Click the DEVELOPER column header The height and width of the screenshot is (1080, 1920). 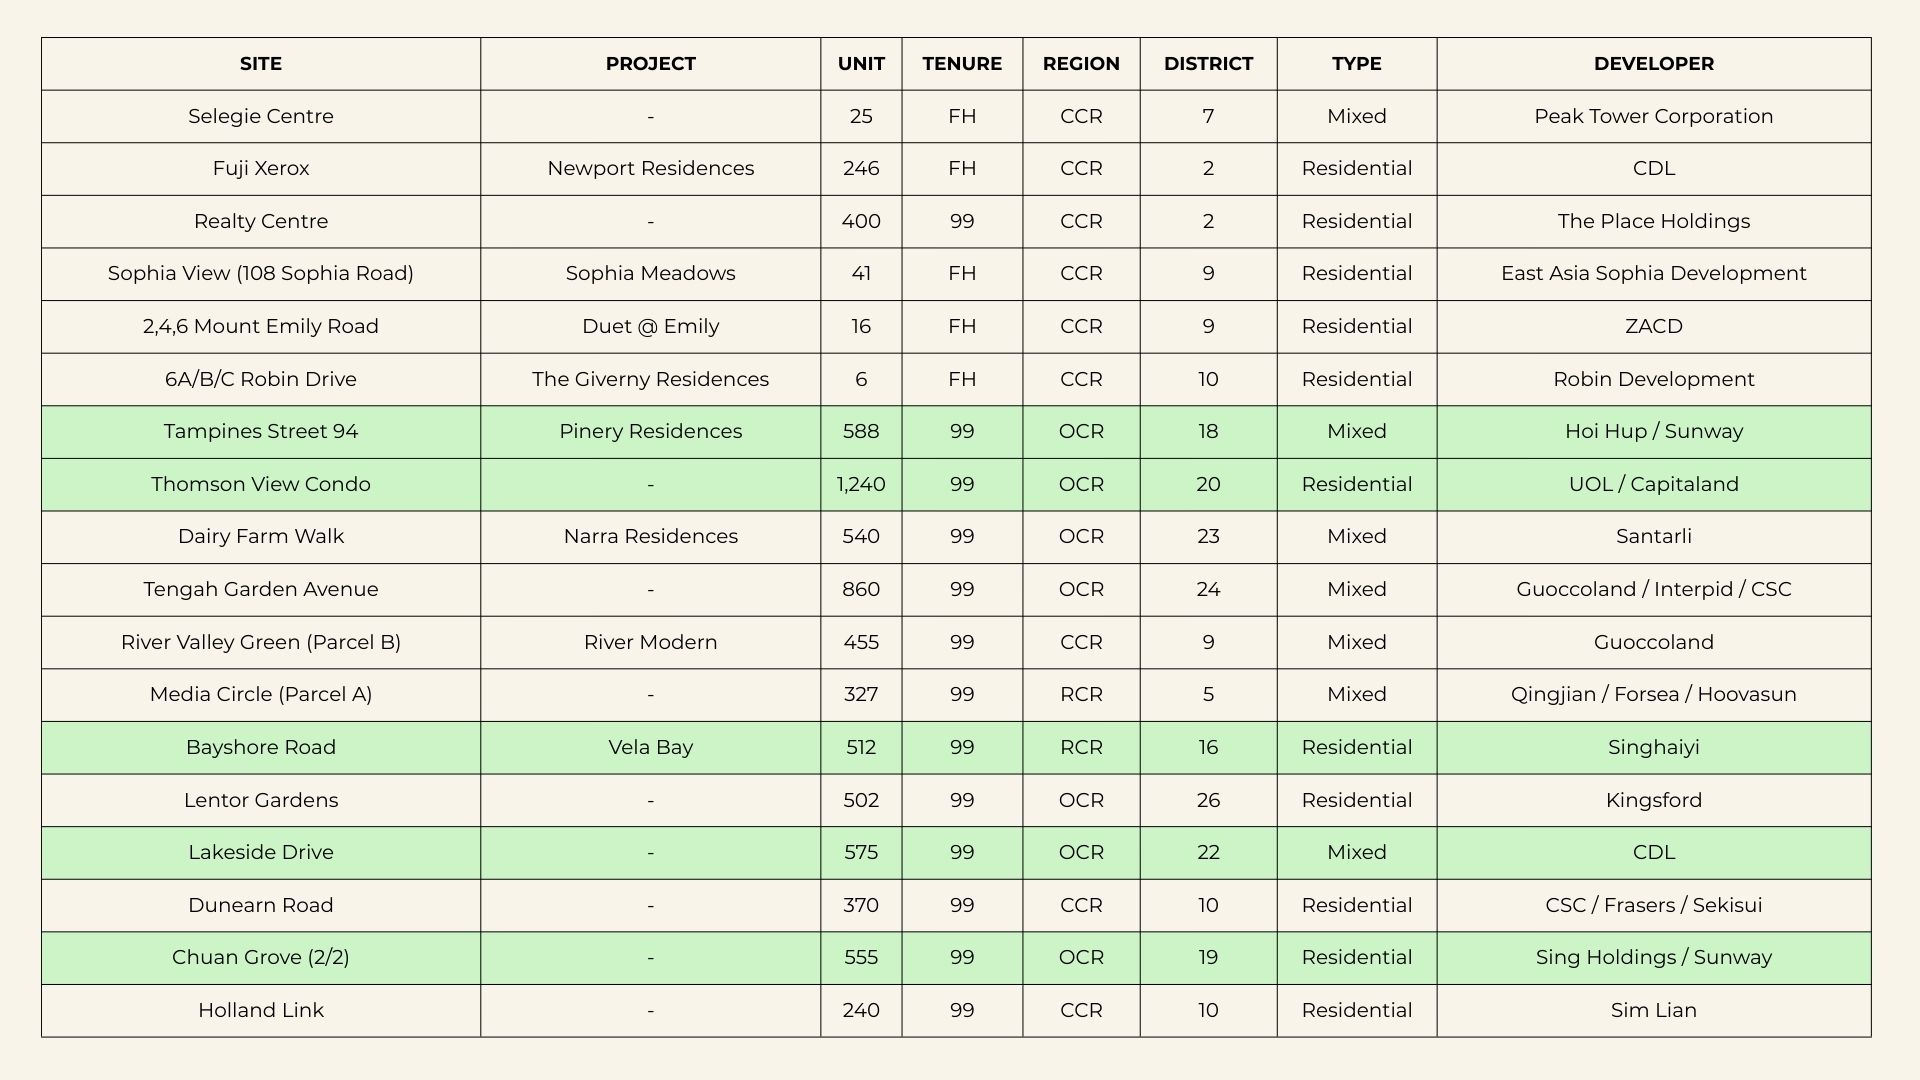point(1653,64)
